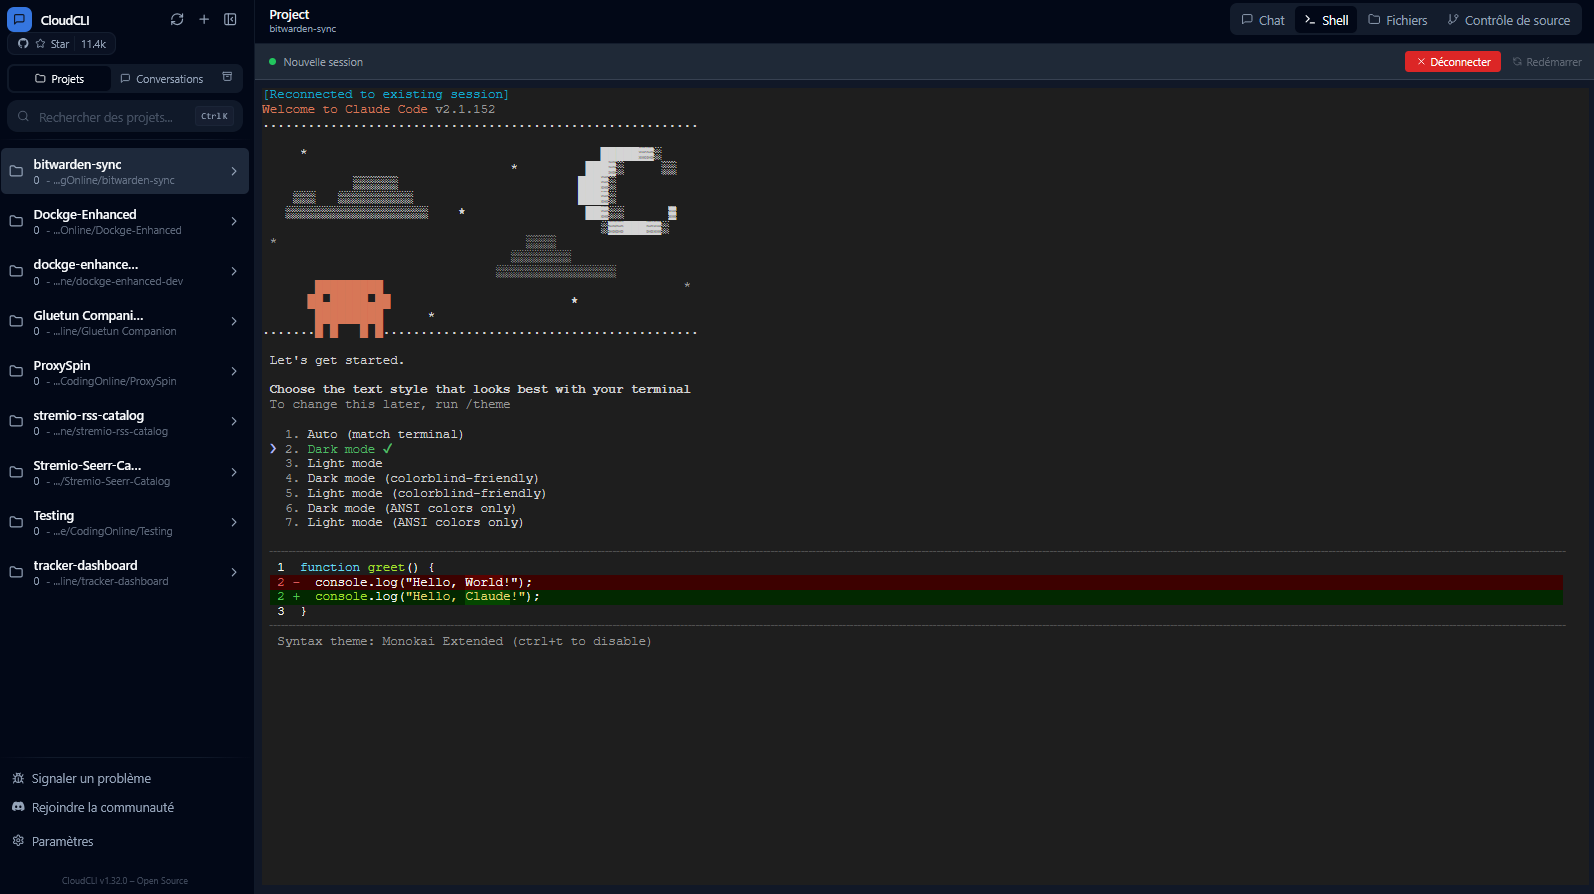Expand the dockge-enhanced-dev project chevron
The image size is (1594, 894).
coord(234,271)
